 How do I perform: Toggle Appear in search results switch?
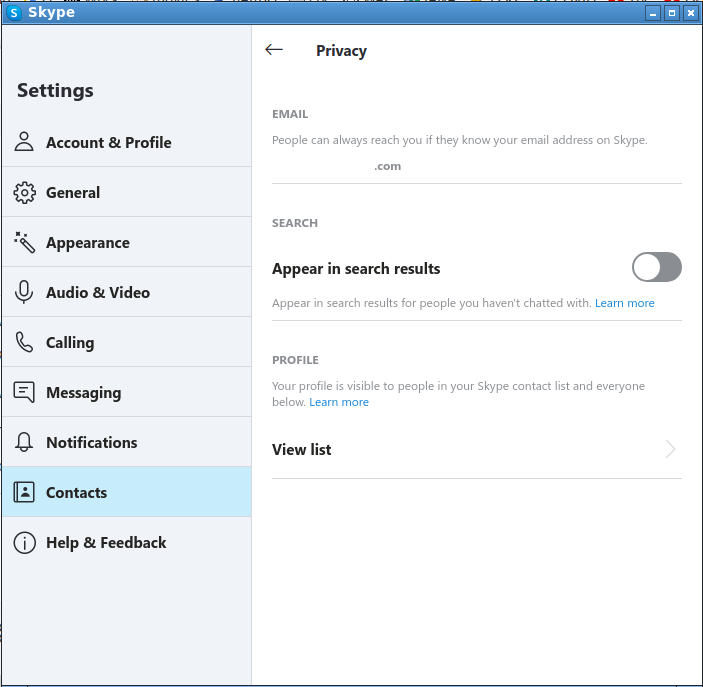click(x=657, y=267)
